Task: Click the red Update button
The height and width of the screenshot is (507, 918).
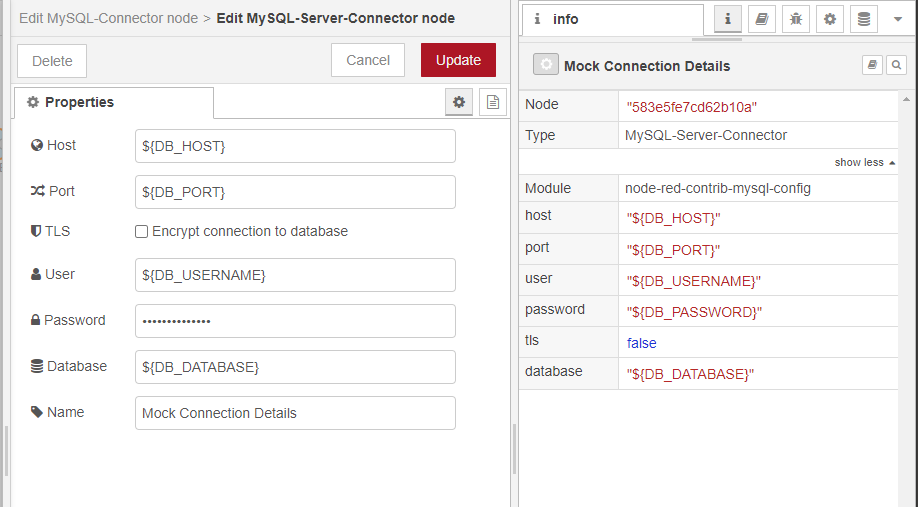Action: 458,60
